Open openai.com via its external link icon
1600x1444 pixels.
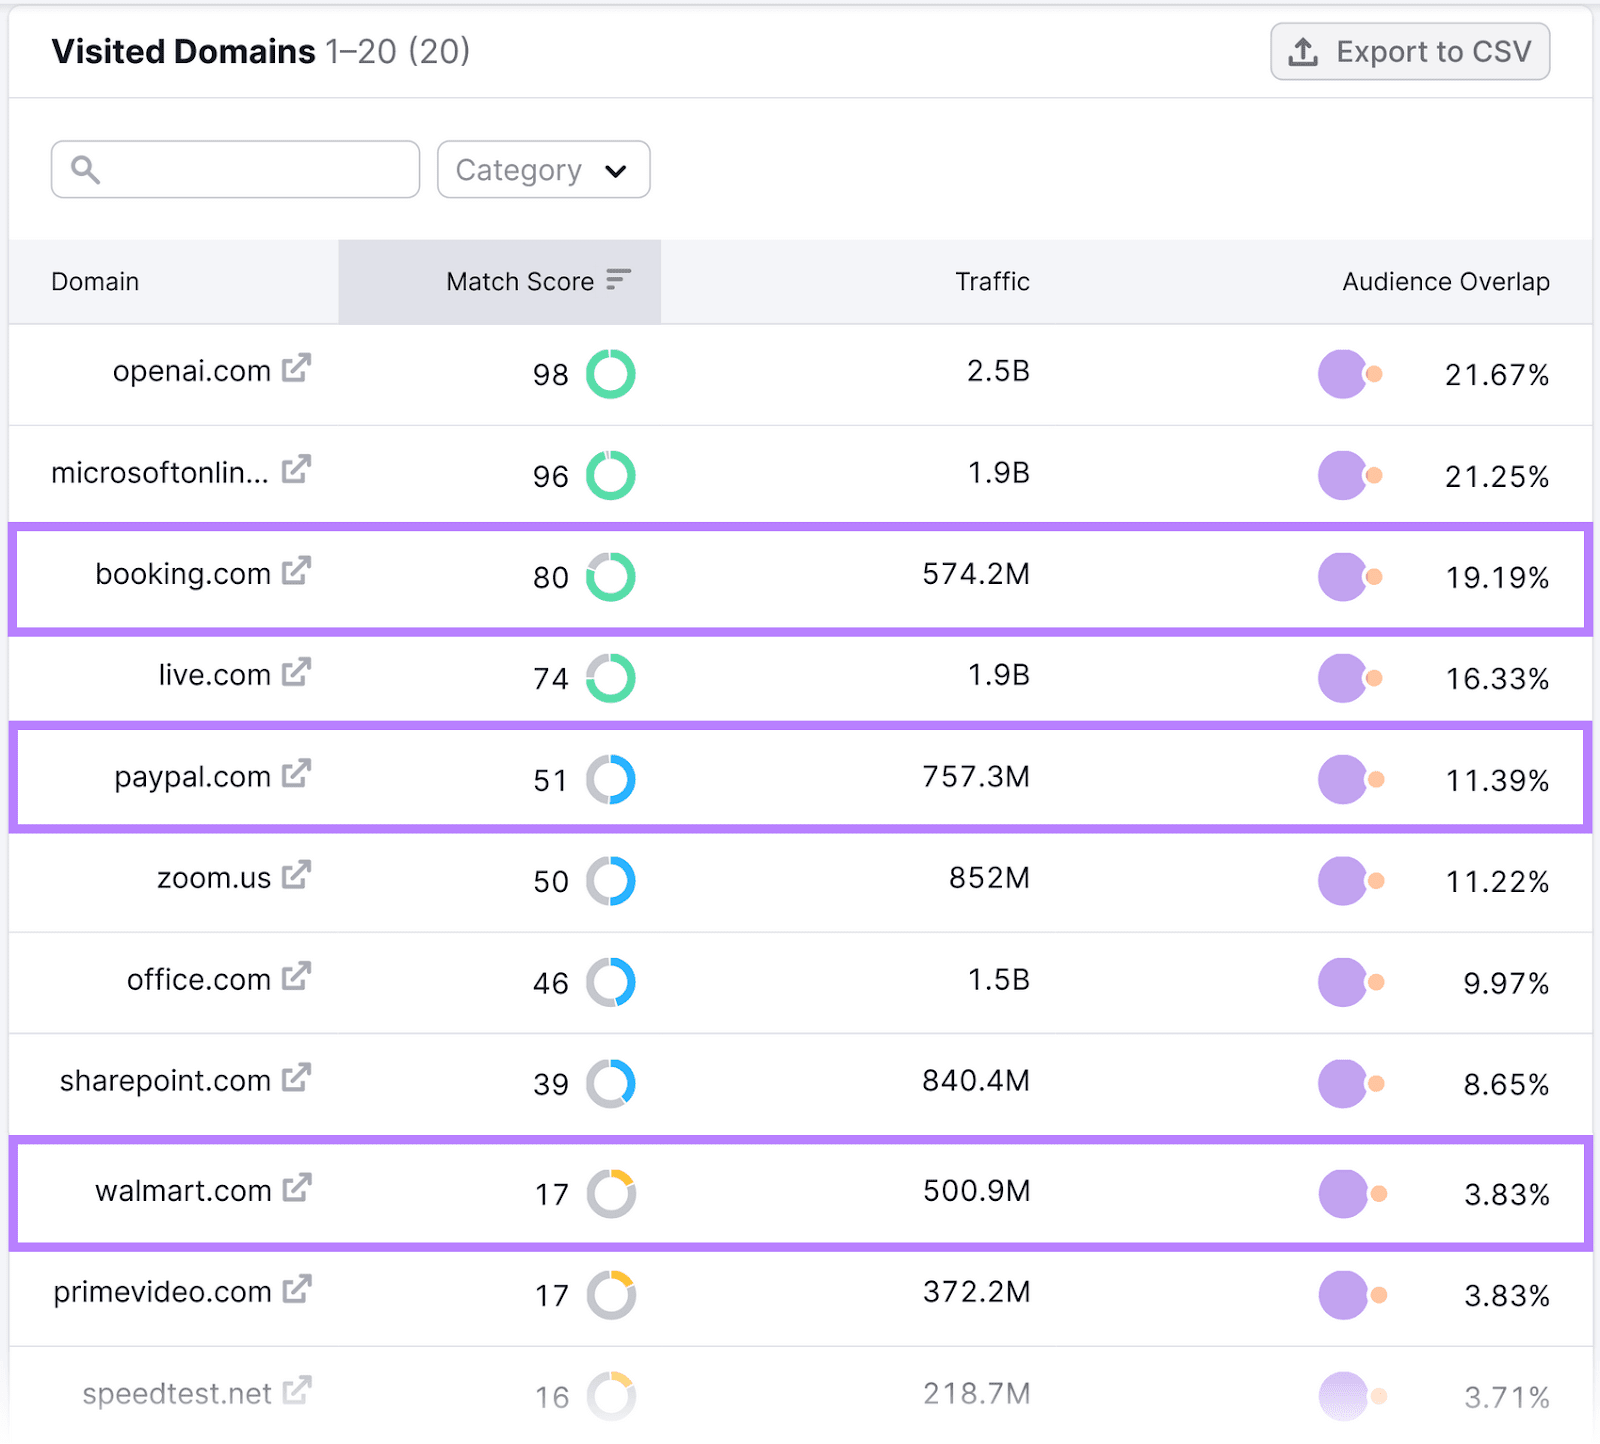click(295, 369)
